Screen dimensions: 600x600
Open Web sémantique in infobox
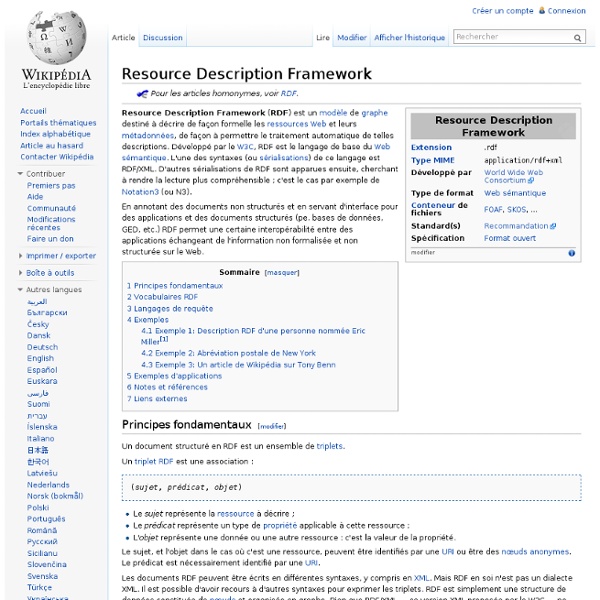(x=515, y=193)
